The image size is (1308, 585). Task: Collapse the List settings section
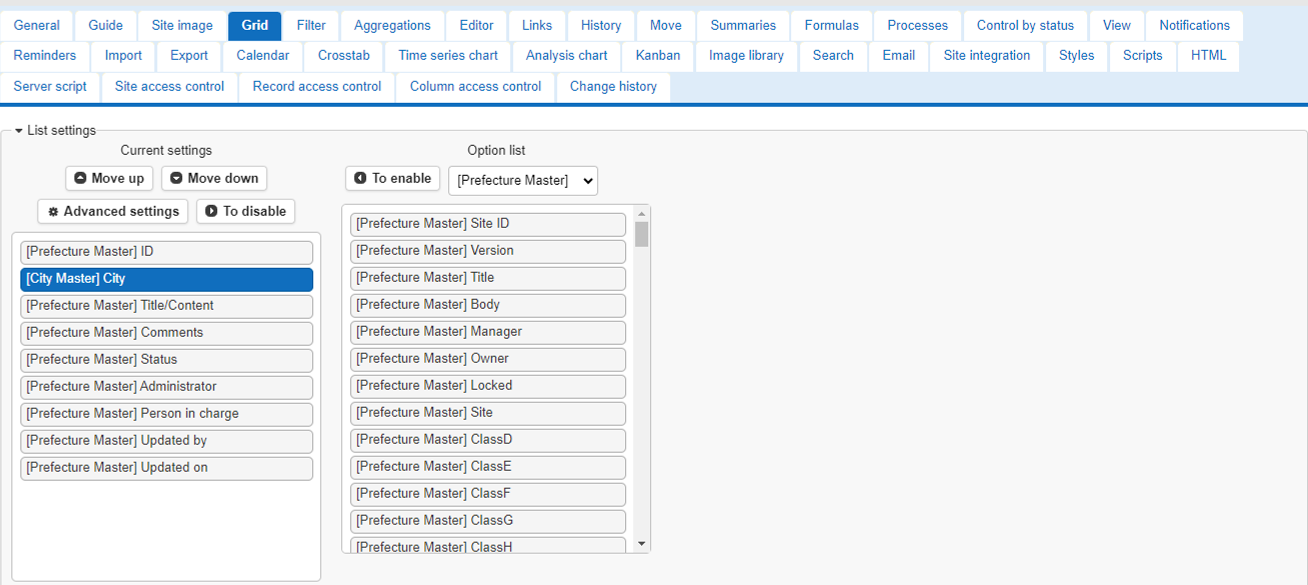coord(56,130)
